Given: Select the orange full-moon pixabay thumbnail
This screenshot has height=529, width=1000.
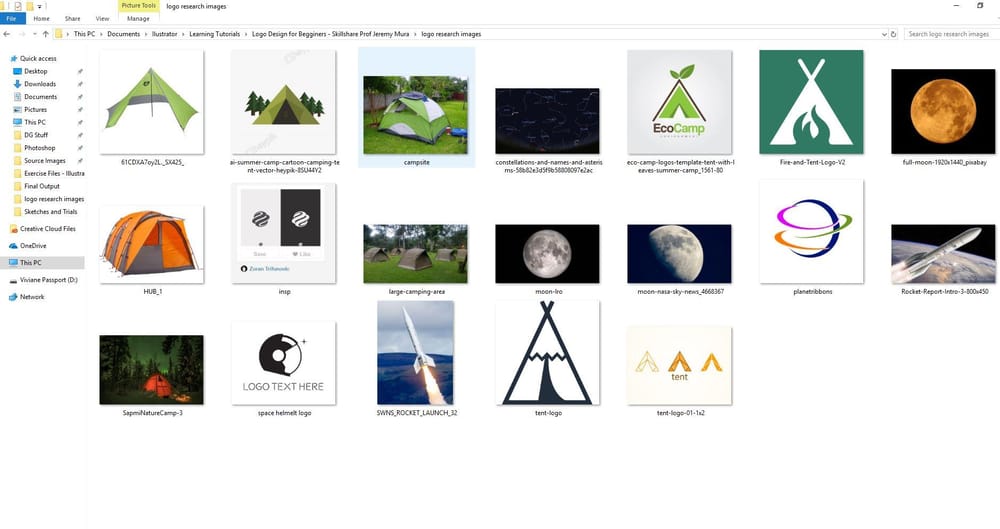Looking at the screenshot, I should point(943,112).
